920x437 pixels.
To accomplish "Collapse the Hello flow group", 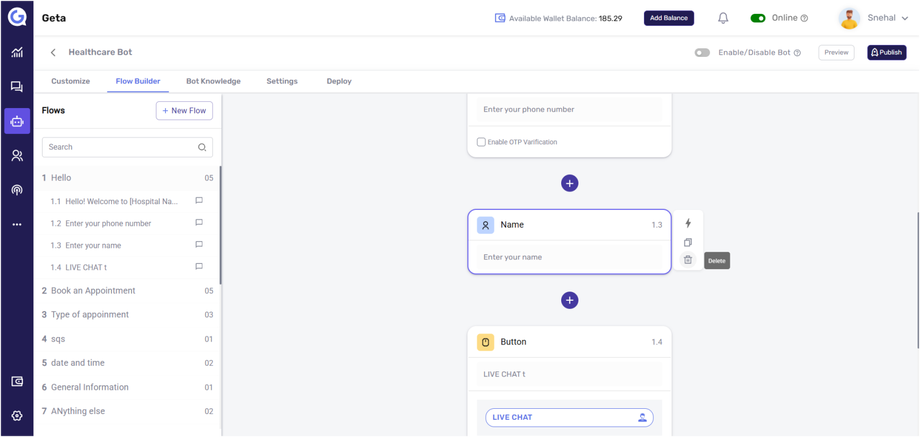I will click(x=61, y=178).
